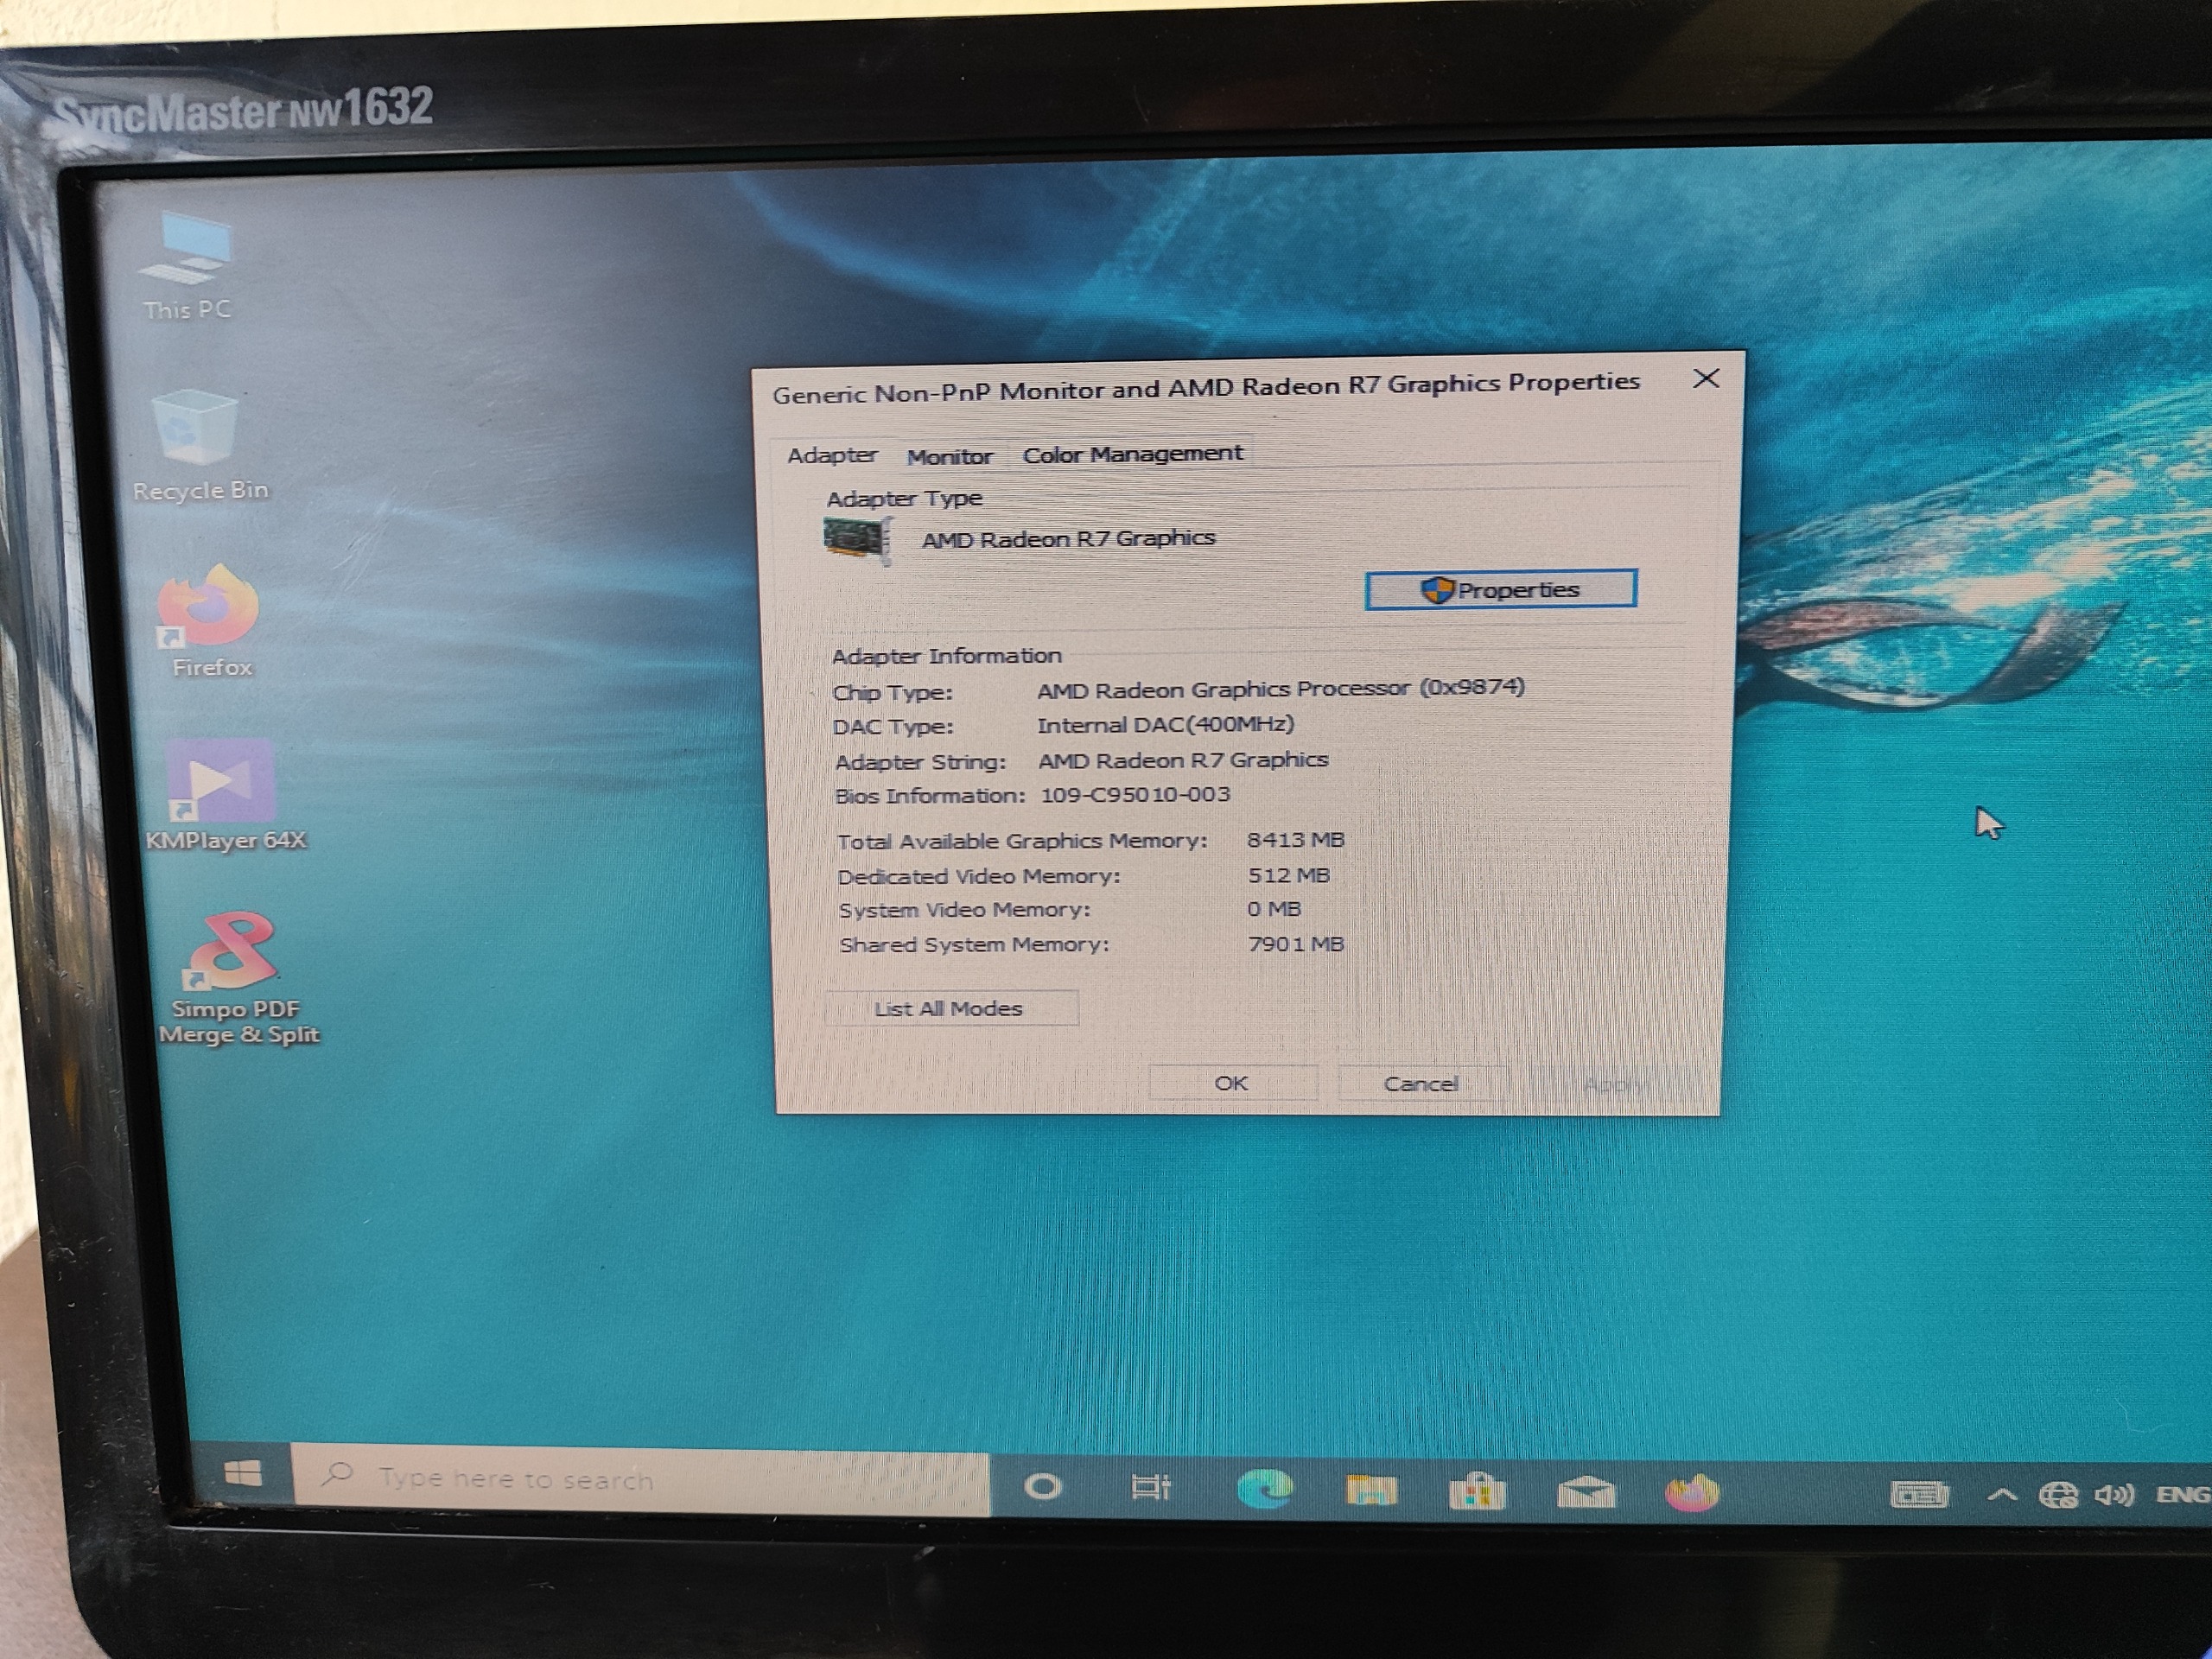Switch to the Monitor tab
2212x1659 pixels.
[x=949, y=457]
